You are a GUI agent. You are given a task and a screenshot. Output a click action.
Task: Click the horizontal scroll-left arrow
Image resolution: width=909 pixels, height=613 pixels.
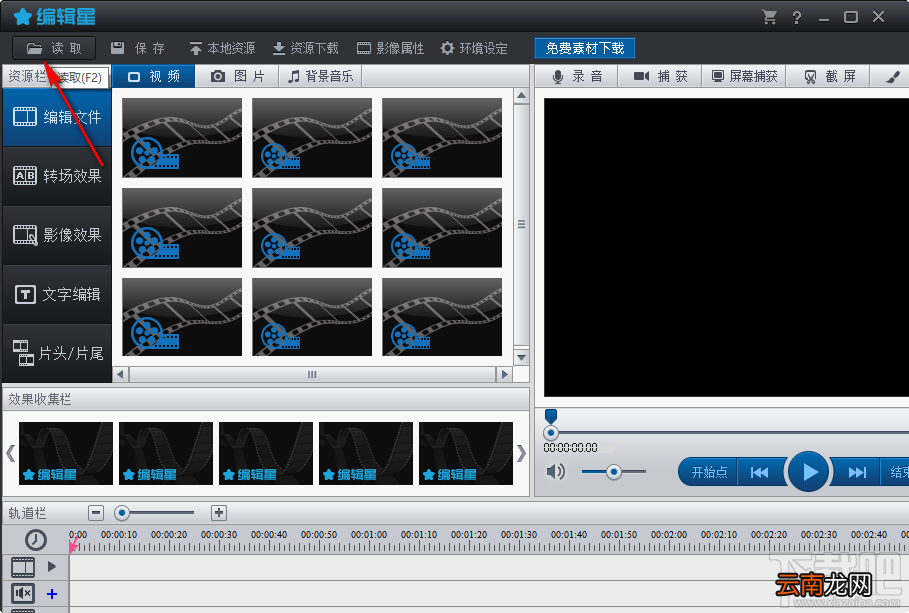click(x=121, y=374)
